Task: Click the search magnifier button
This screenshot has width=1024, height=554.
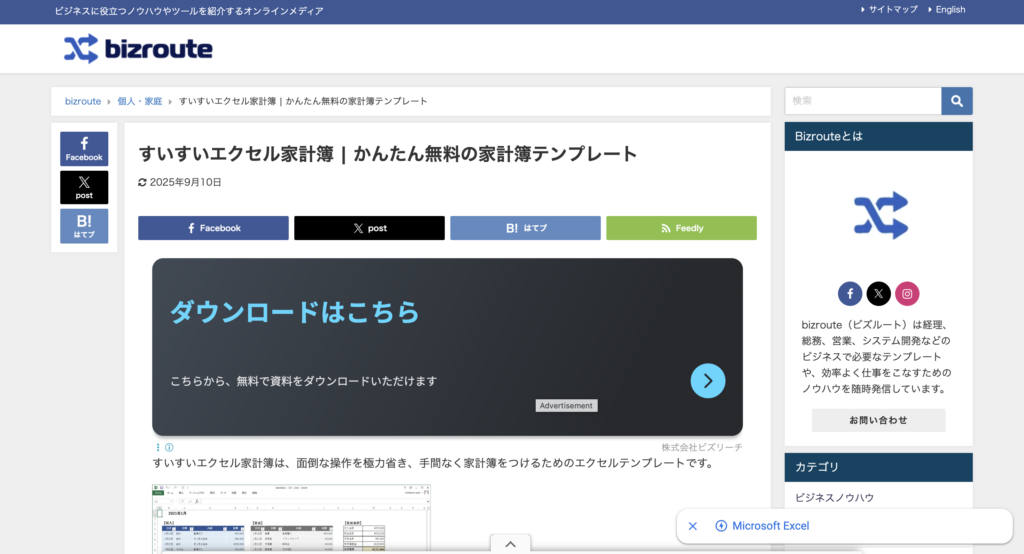Action: coord(957,101)
